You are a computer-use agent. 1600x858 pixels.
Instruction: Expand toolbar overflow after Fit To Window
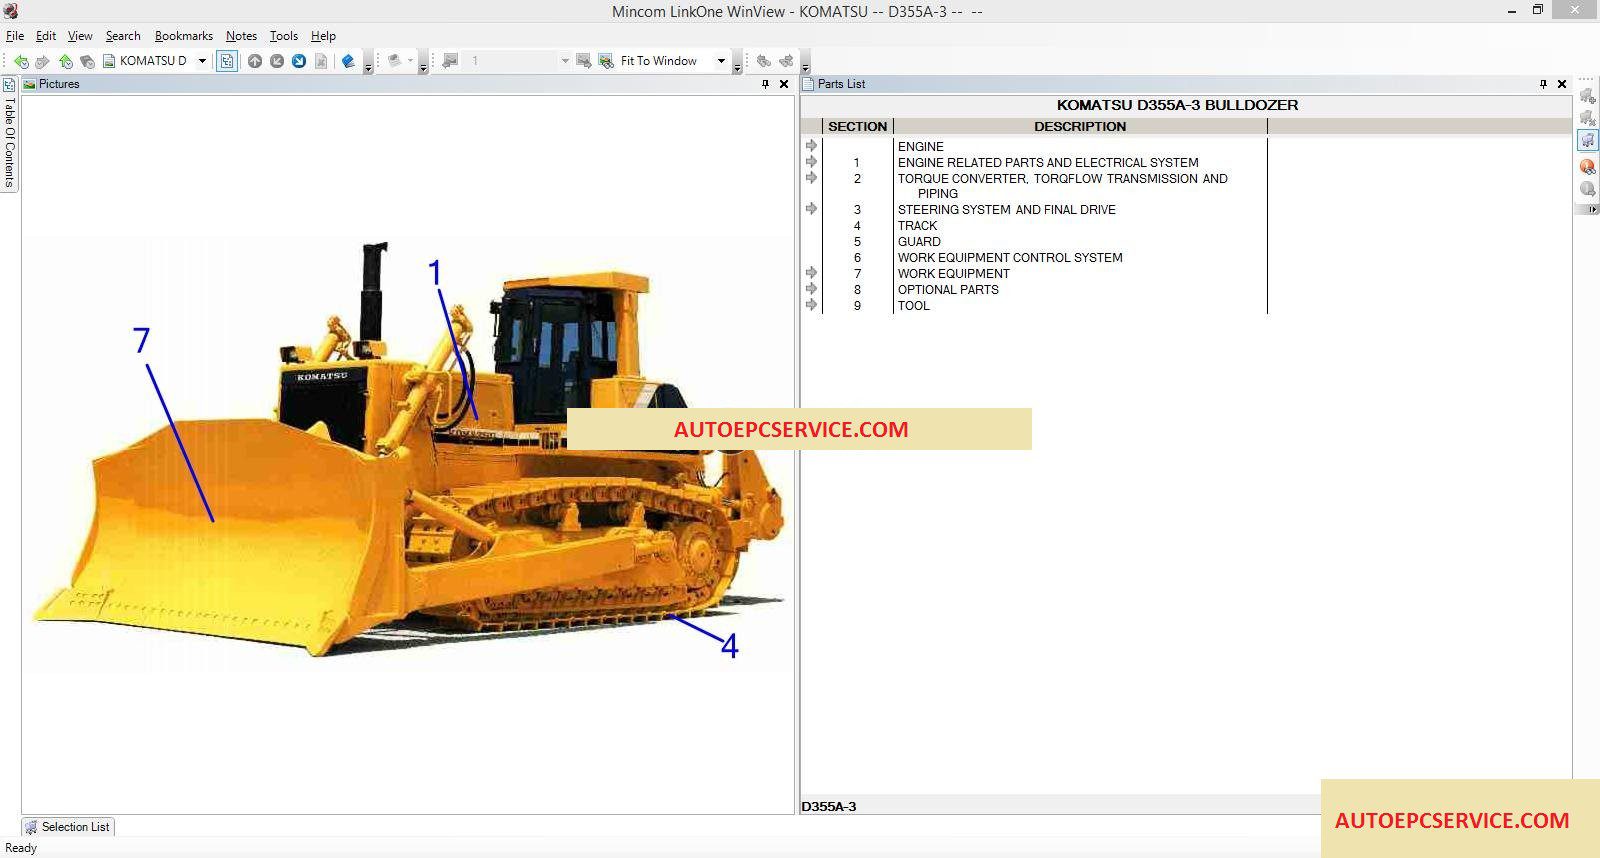[737, 64]
